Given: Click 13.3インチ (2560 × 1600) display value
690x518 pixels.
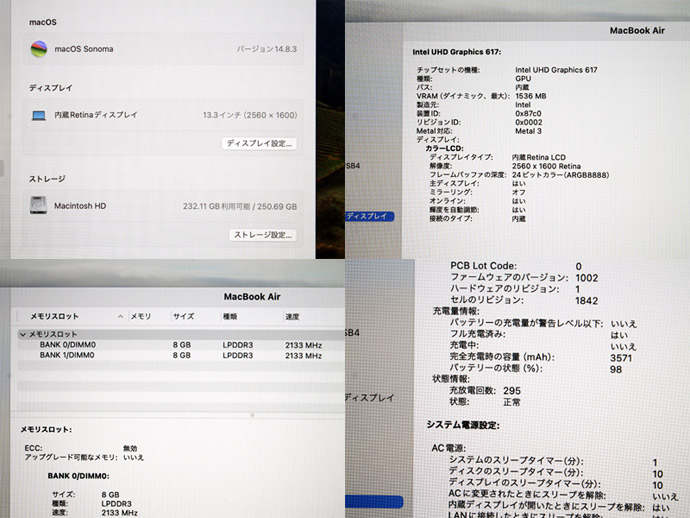Looking at the screenshot, I should pyautogui.click(x=250, y=115).
